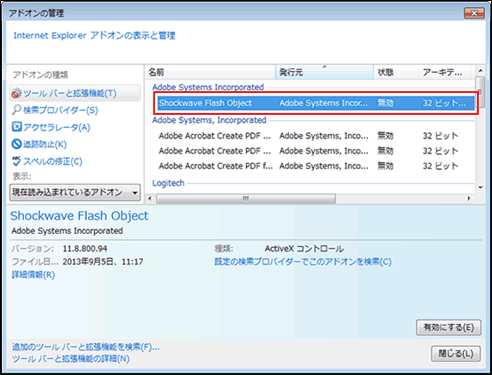Image resolution: width=492 pixels, height=375 pixels.
Task: Open the 現在読み込まれているアドオン dropdown
Action: 75,192
